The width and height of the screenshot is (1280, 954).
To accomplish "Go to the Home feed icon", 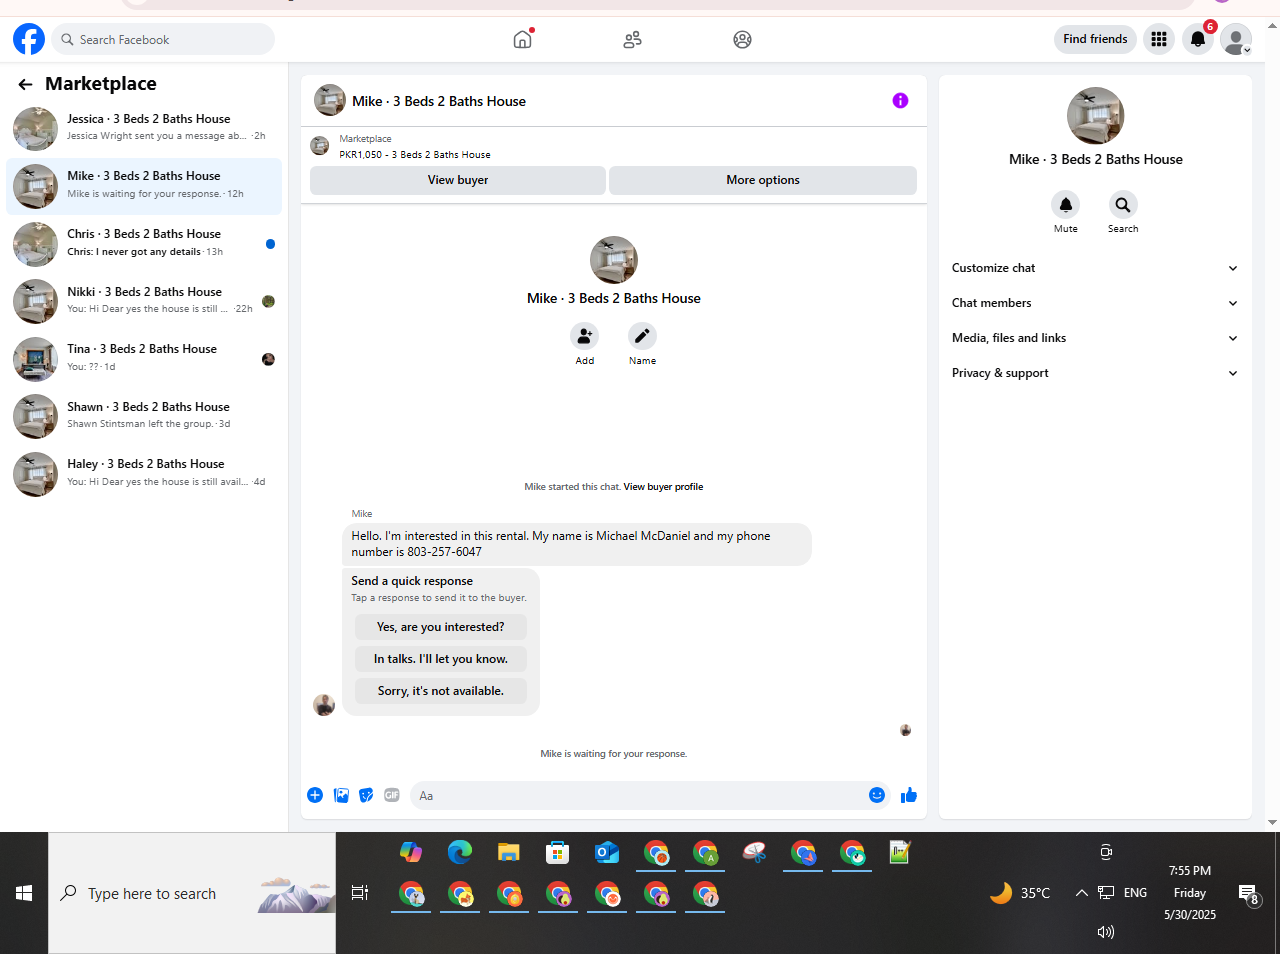I will tap(522, 39).
